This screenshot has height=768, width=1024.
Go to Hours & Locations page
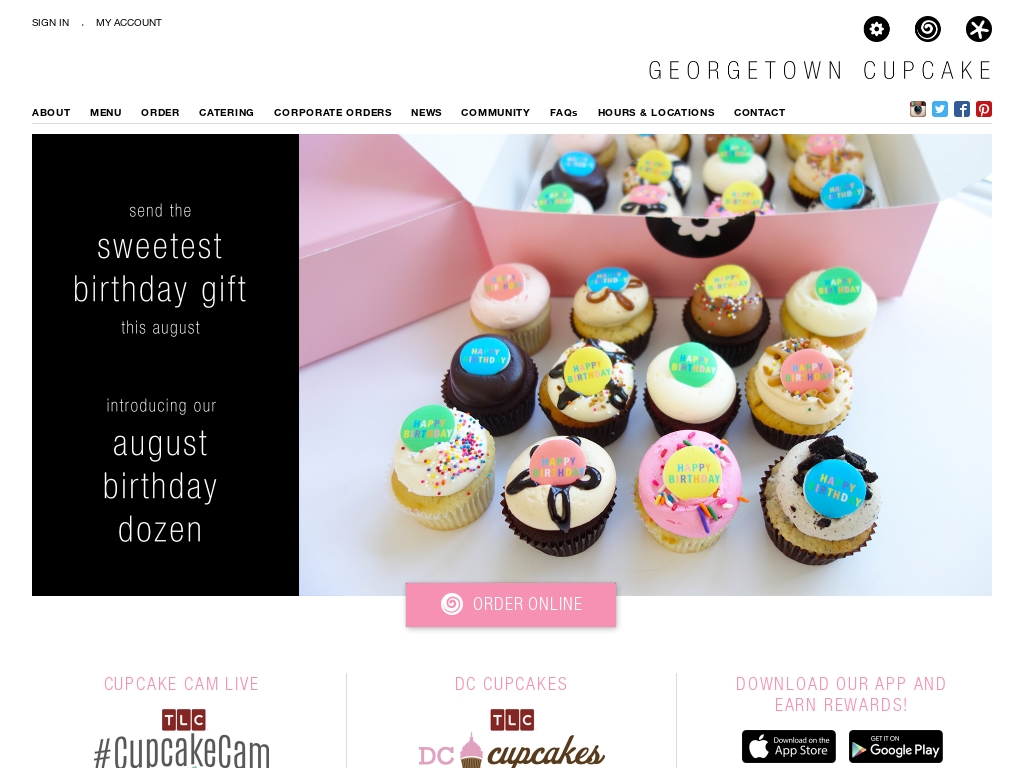[x=656, y=112]
